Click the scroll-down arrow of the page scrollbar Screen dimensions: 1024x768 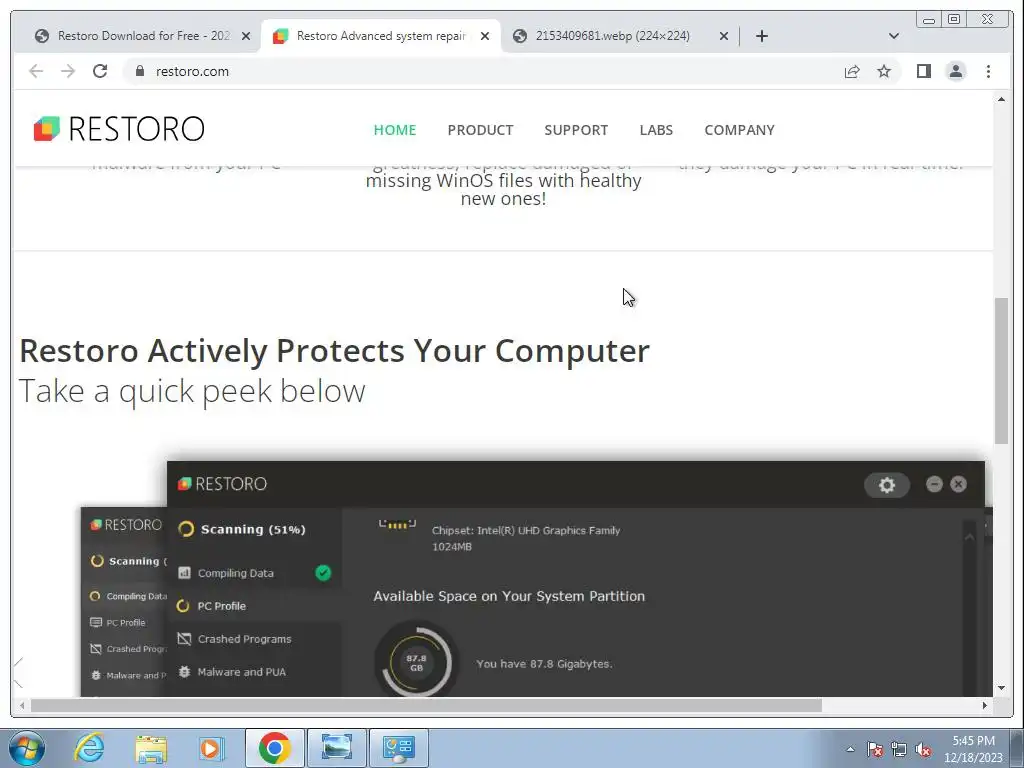pyautogui.click(x=1001, y=688)
